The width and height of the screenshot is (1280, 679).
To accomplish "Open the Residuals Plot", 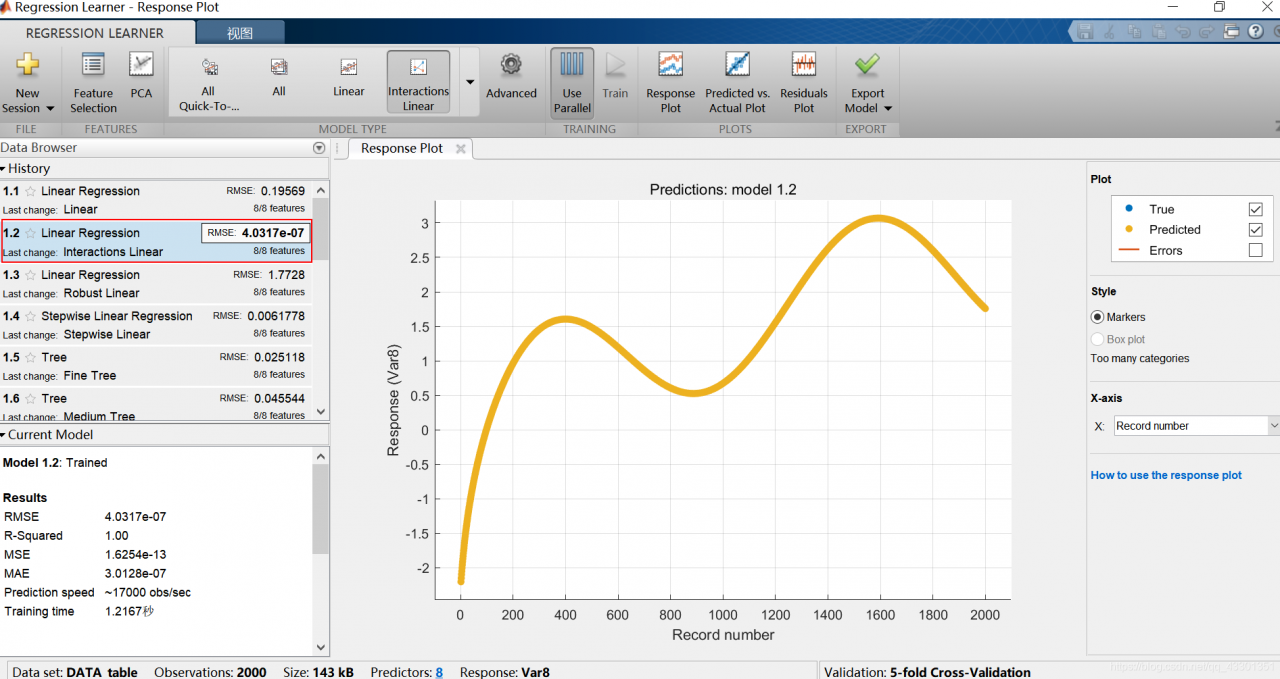I will click(x=804, y=67).
